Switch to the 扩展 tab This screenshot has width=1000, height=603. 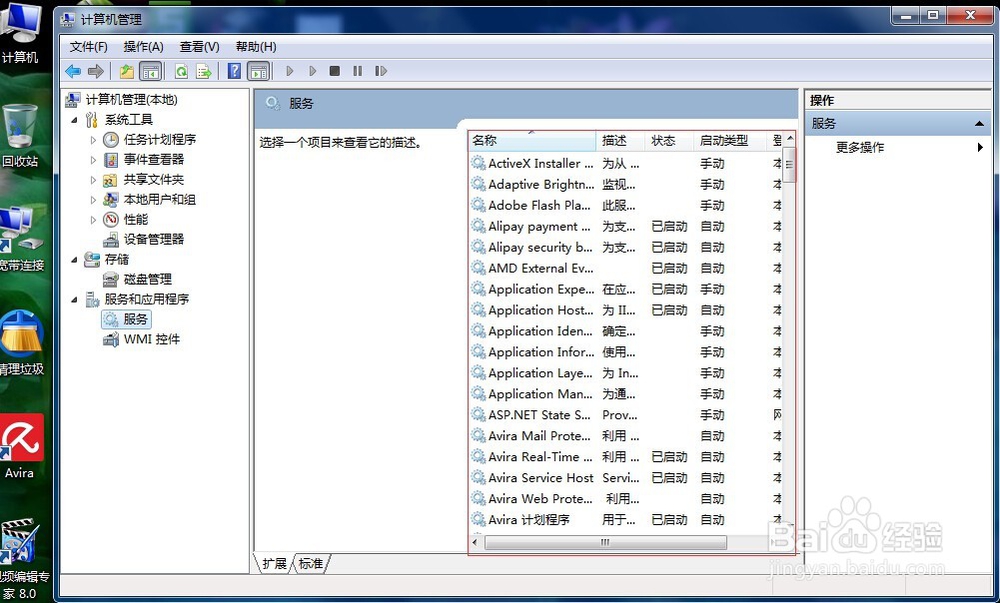click(x=274, y=563)
